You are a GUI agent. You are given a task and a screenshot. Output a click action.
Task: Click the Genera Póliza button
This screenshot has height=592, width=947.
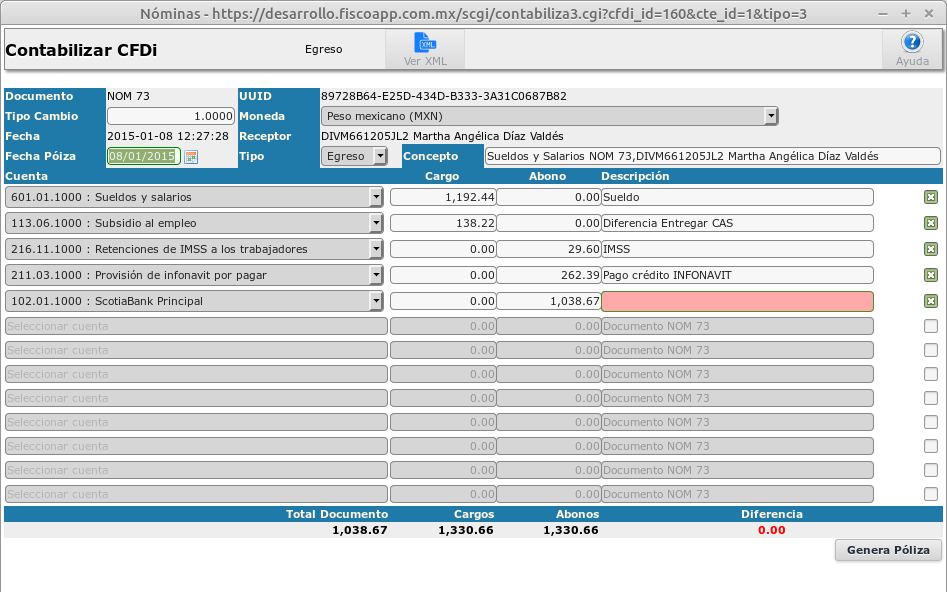coord(888,550)
